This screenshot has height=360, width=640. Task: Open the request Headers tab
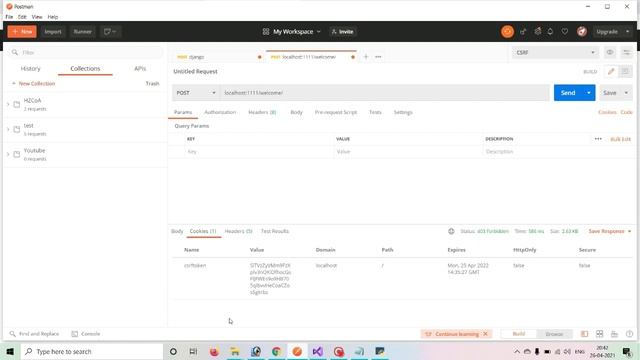(262, 112)
